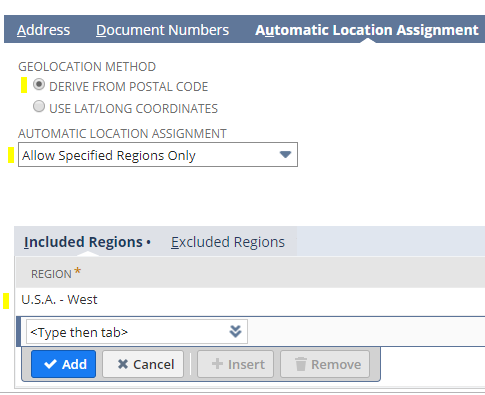
Task: Cancel the region line edit
Action: click(143, 364)
